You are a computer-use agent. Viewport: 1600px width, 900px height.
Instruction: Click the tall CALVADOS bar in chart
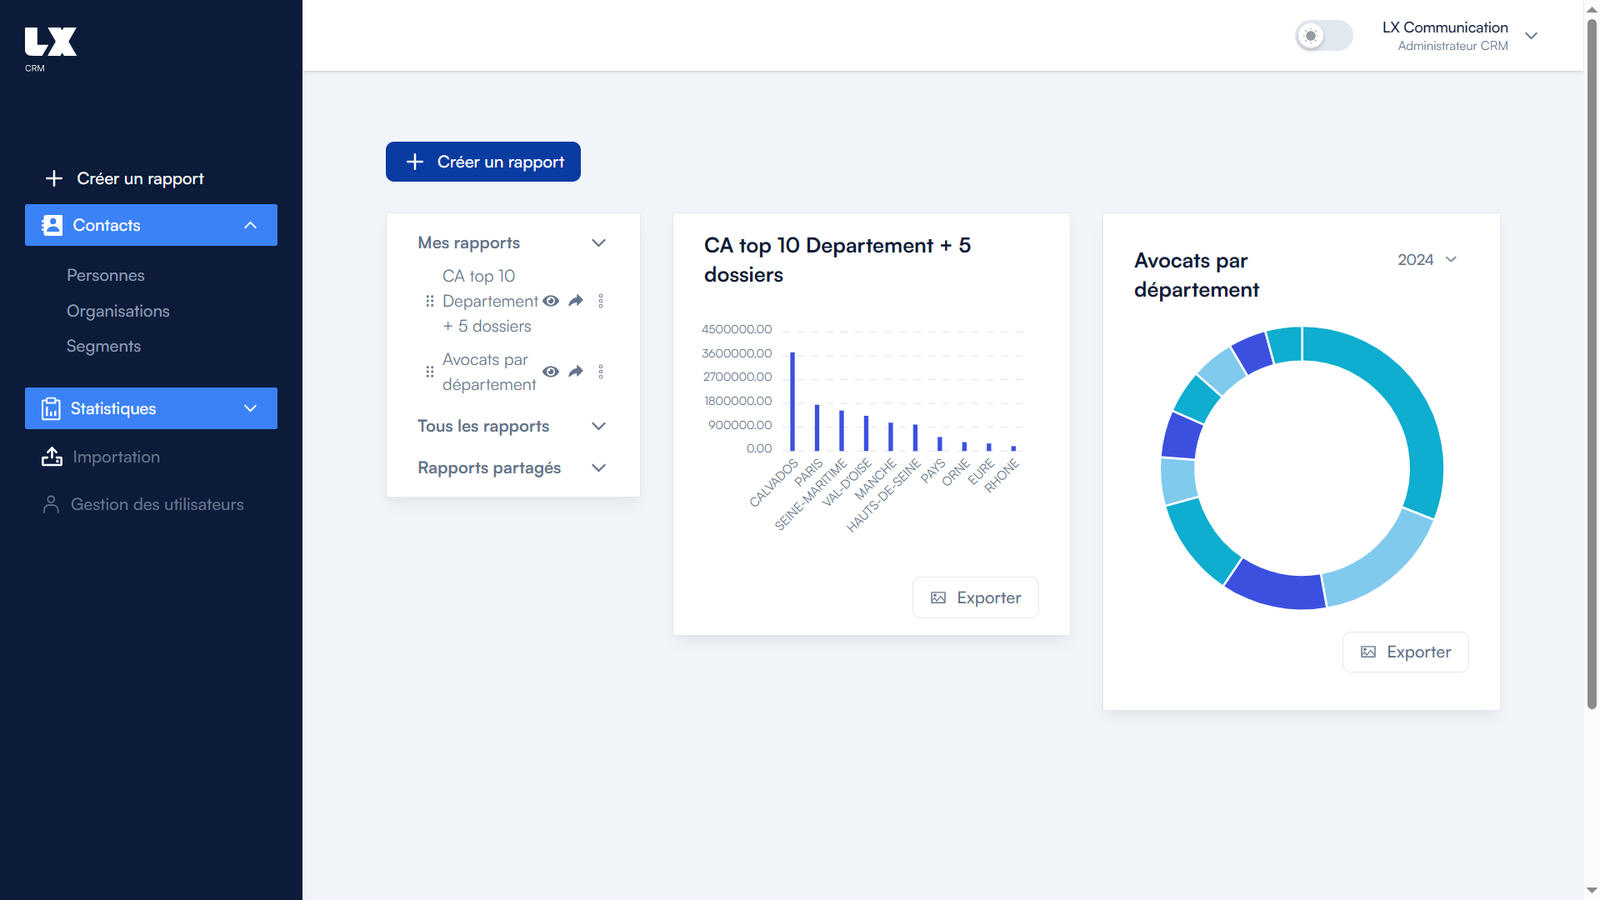(793, 401)
